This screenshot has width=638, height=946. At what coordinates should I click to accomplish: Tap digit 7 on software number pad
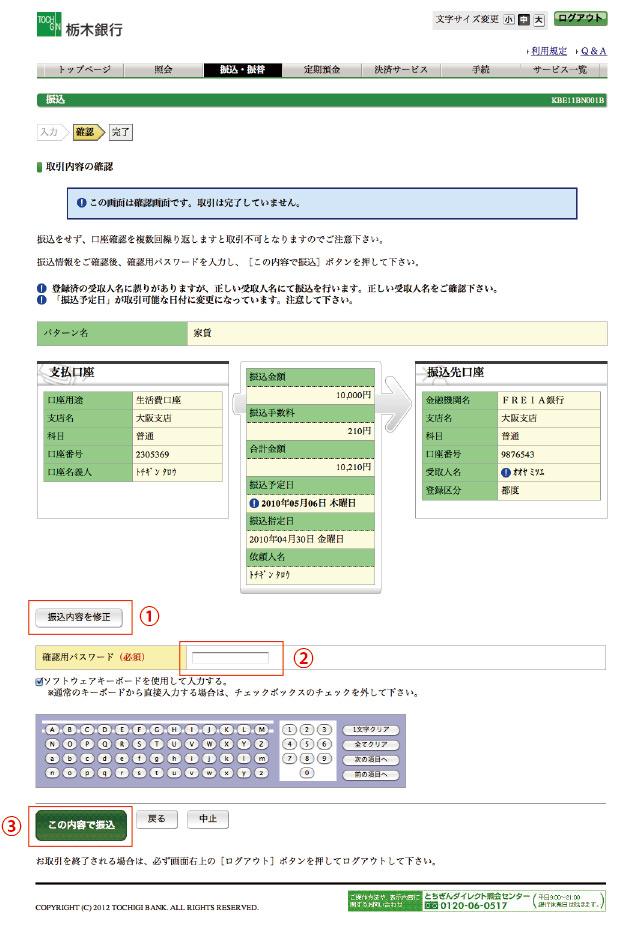click(x=289, y=758)
